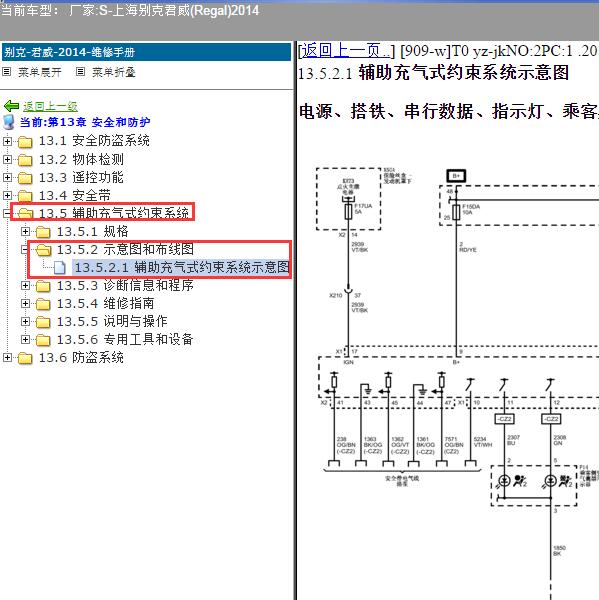
Task: Click the 电源、搭铁、串行数据 subtitle
Action: tap(448, 111)
